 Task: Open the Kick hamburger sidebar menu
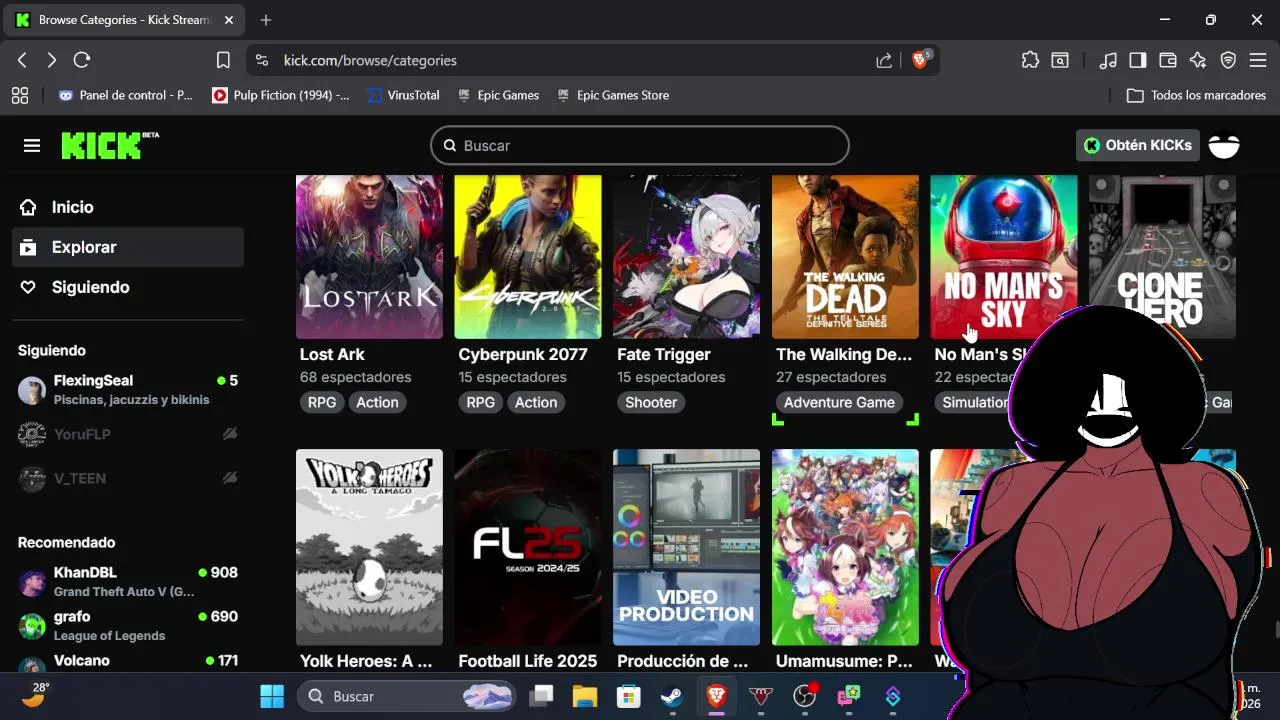[x=32, y=146]
